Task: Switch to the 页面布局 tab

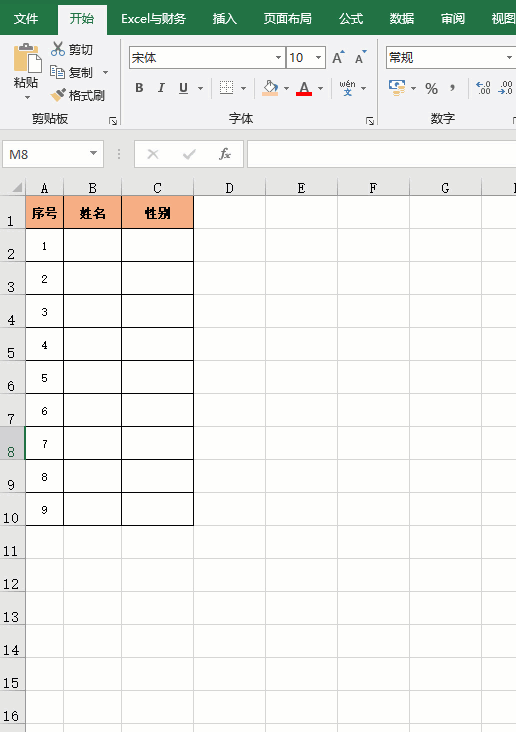Action: tap(288, 19)
